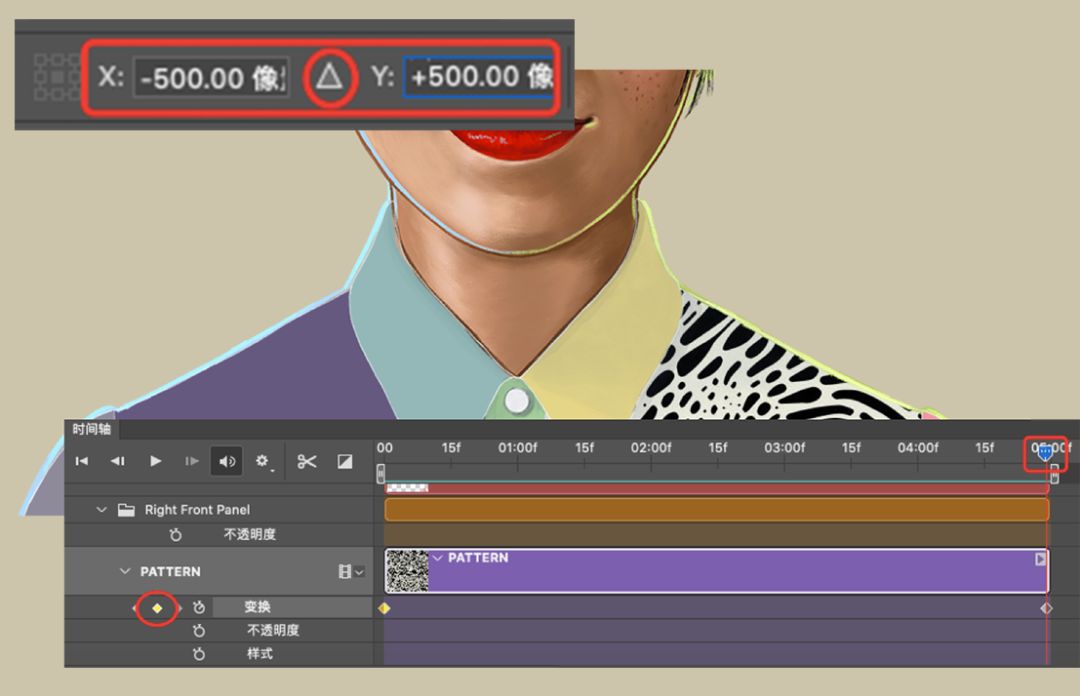Screen dimensions: 1080x696
Task: Click the 03:00f mark on the ruler
Action: pyautogui.click(x=785, y=448)
